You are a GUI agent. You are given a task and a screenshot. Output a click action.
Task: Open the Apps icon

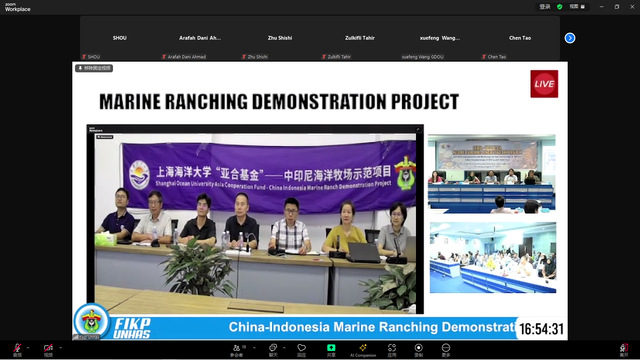pos(392,350)
